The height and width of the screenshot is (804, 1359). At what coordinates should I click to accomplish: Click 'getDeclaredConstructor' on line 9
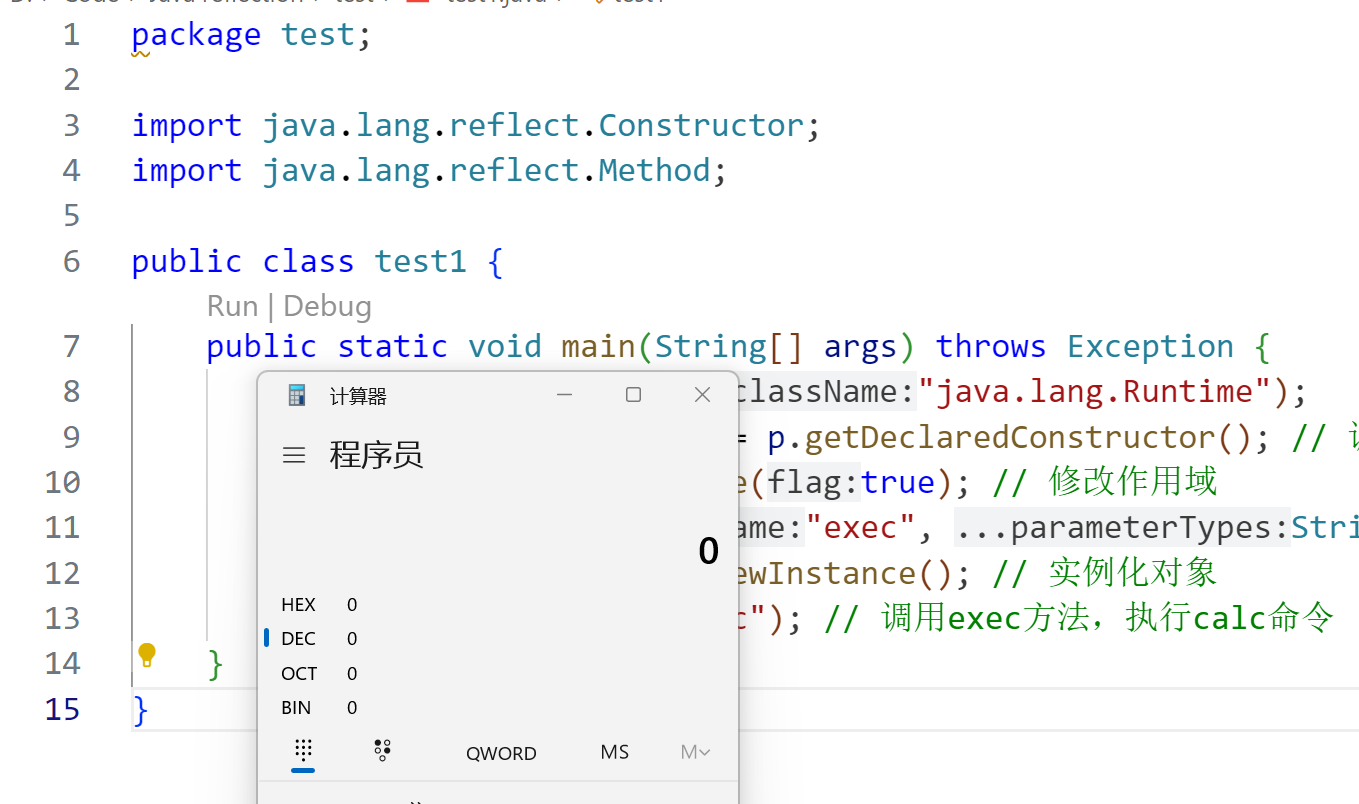pos(1009,438)
